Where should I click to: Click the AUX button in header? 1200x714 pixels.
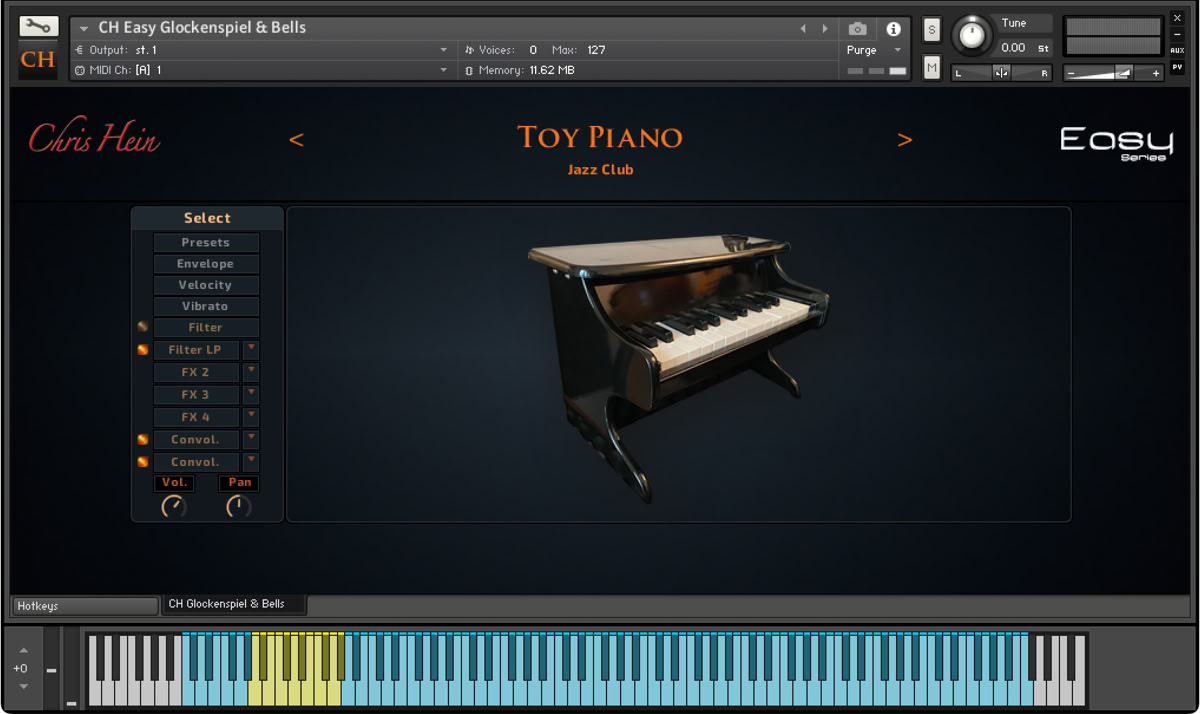1177,50
